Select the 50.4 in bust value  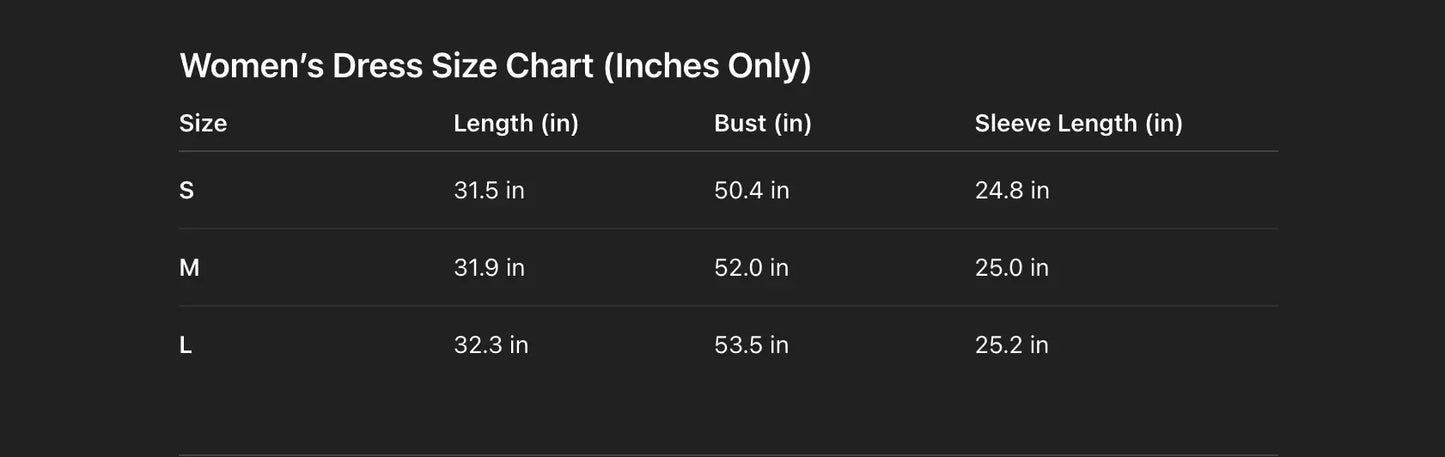[752, 190]
